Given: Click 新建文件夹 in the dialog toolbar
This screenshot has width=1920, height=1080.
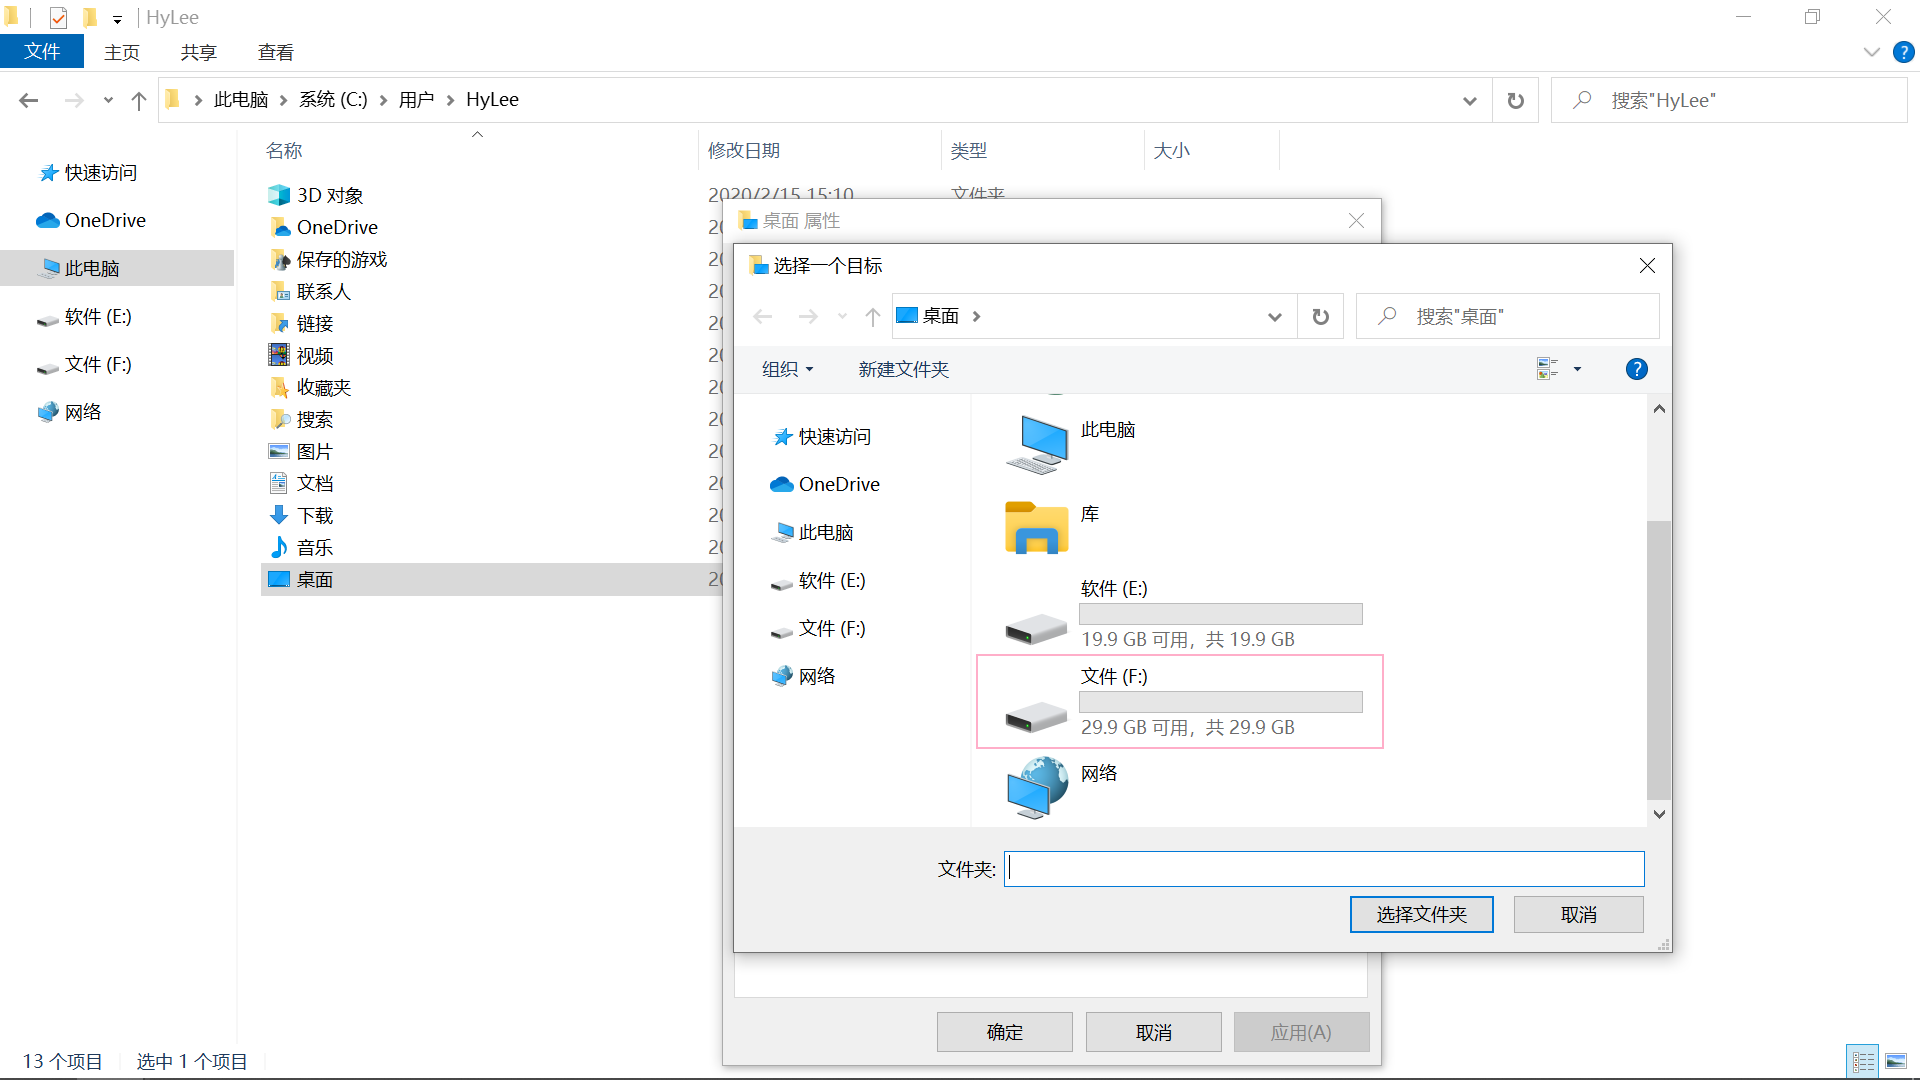Looking at the screenshot, I should tap(903, 369).
